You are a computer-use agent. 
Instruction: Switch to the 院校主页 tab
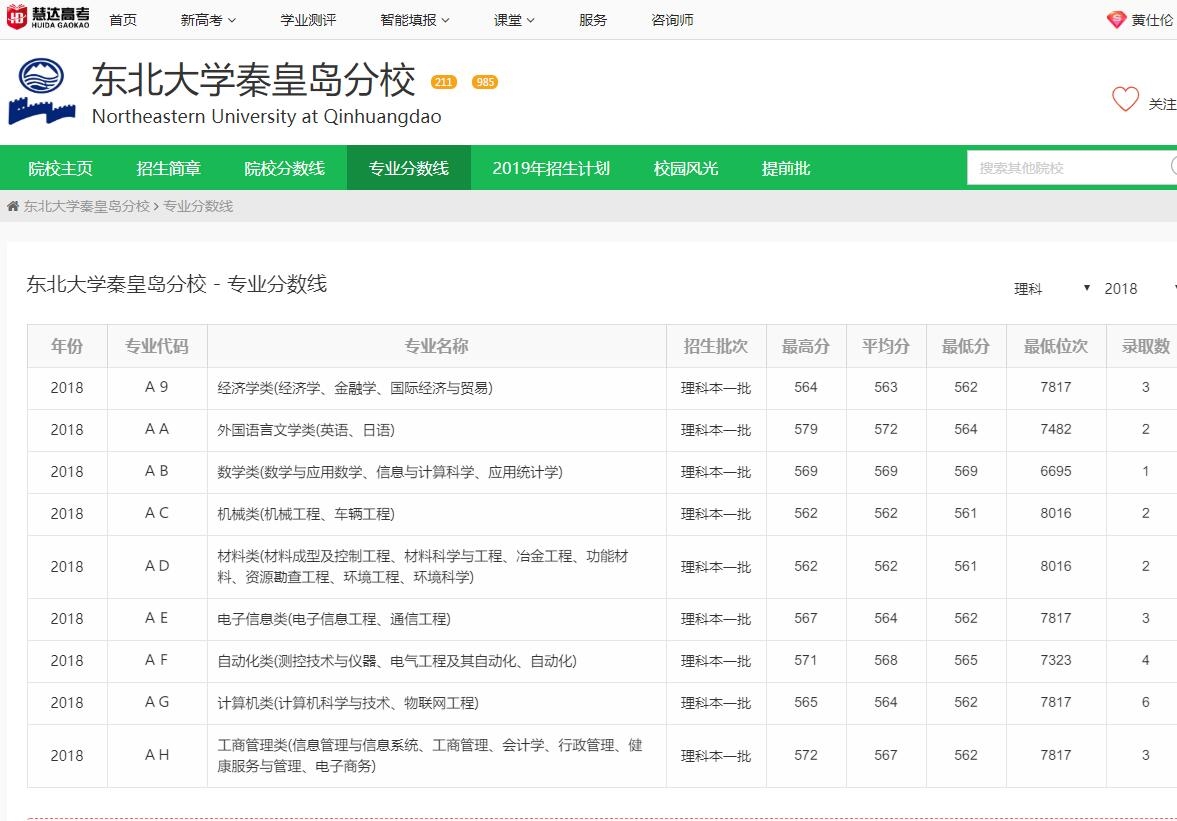(60, 168)
